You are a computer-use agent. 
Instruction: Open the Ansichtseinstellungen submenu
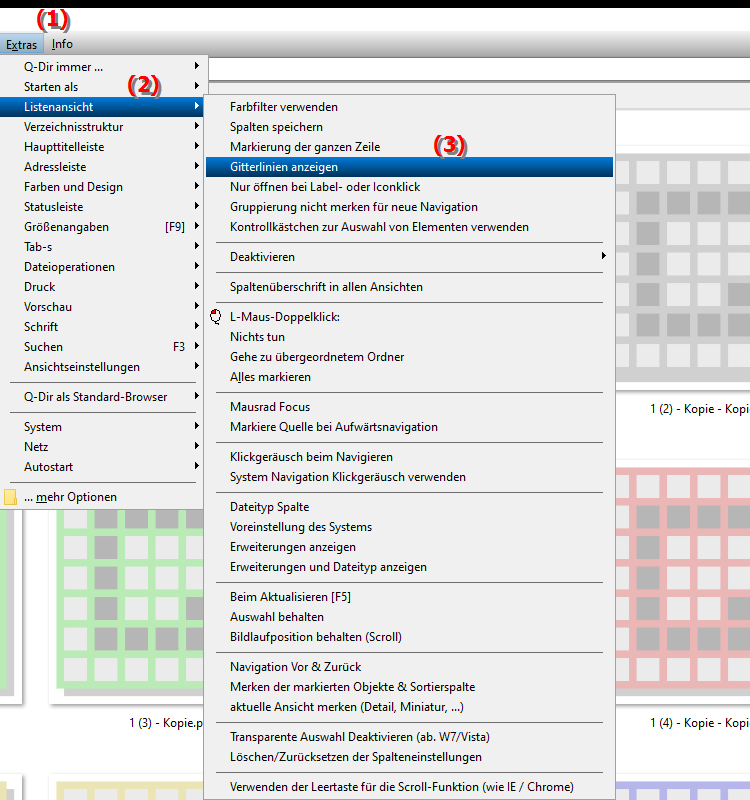point(102,367)
